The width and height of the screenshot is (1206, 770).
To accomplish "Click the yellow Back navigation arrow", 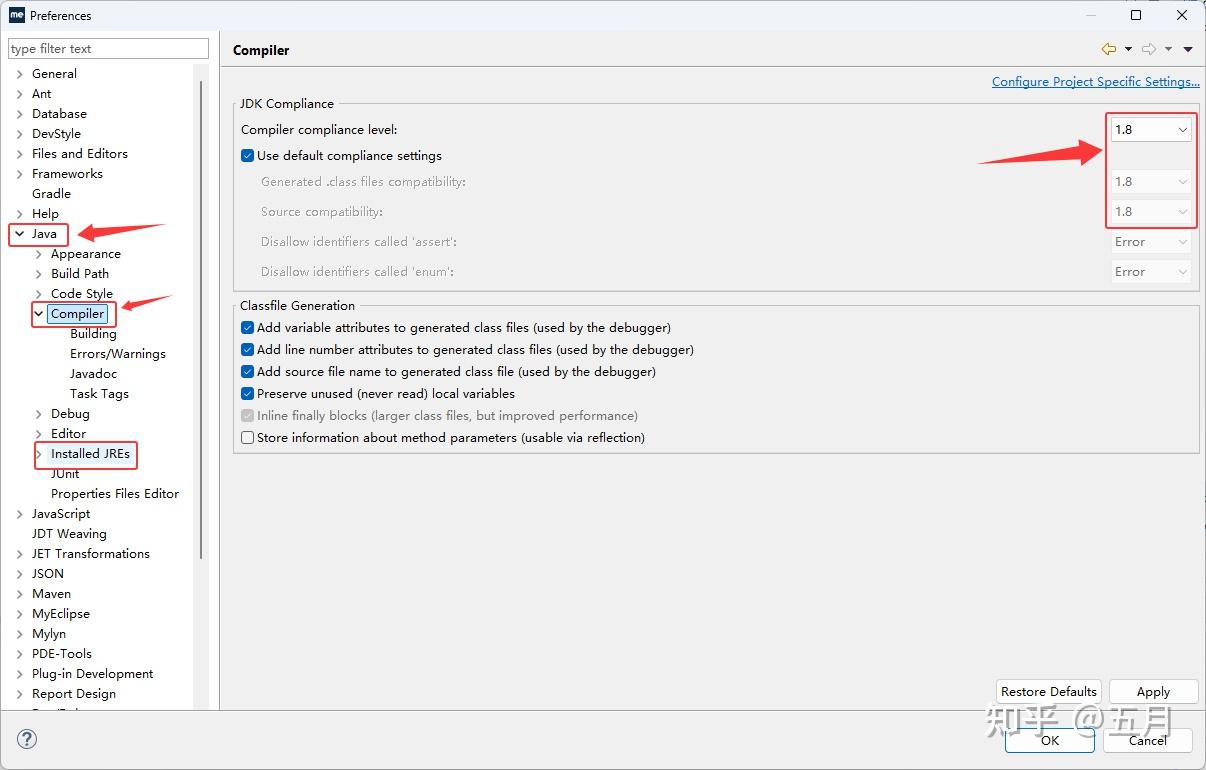I will pos(1108,49).
